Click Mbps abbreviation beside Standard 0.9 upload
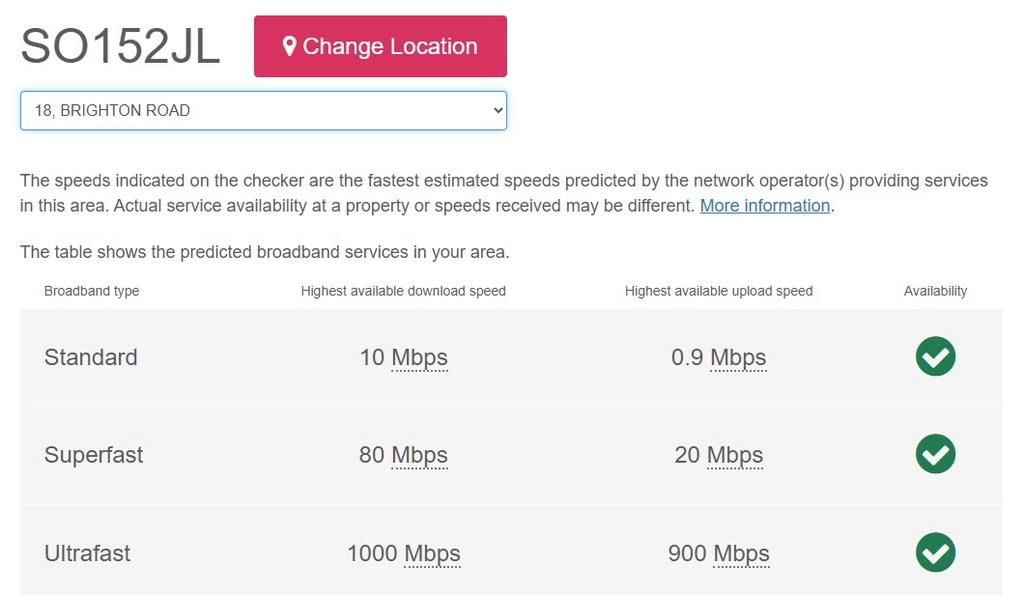This screenshot has height=595, width=1024. [x=738, y=357]
